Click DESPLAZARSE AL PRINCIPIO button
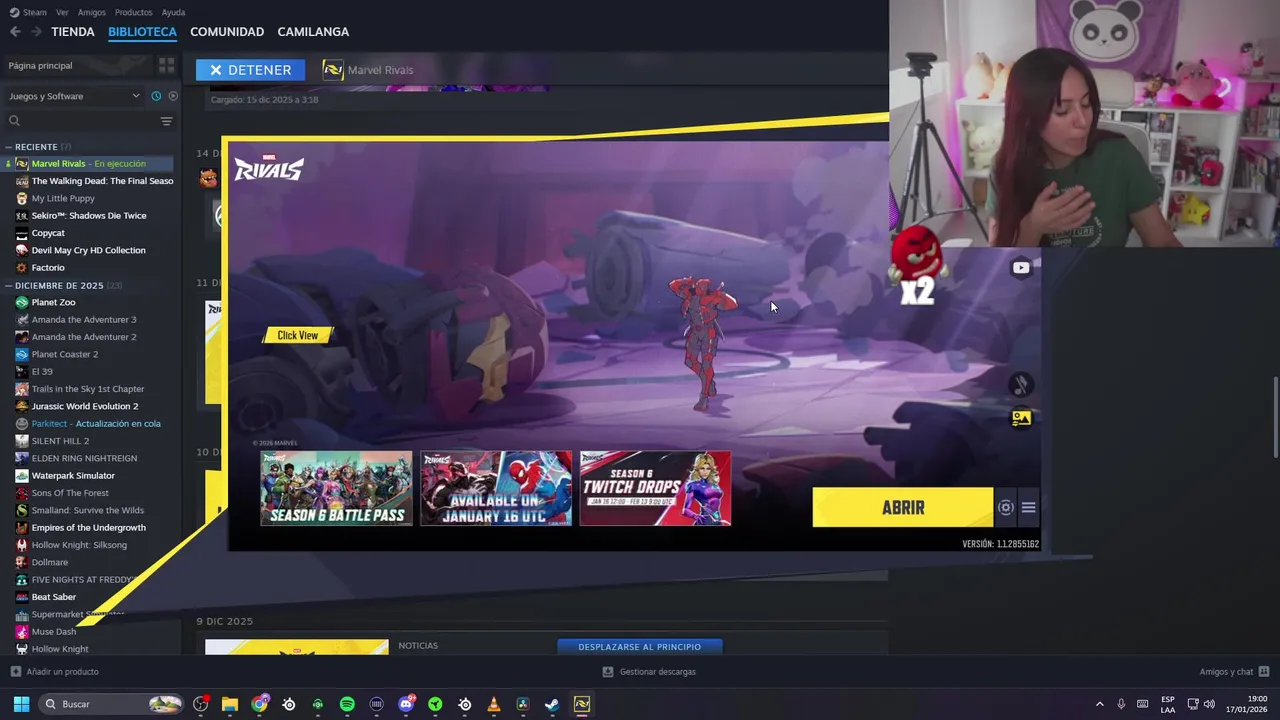 [x=640, y=647]
